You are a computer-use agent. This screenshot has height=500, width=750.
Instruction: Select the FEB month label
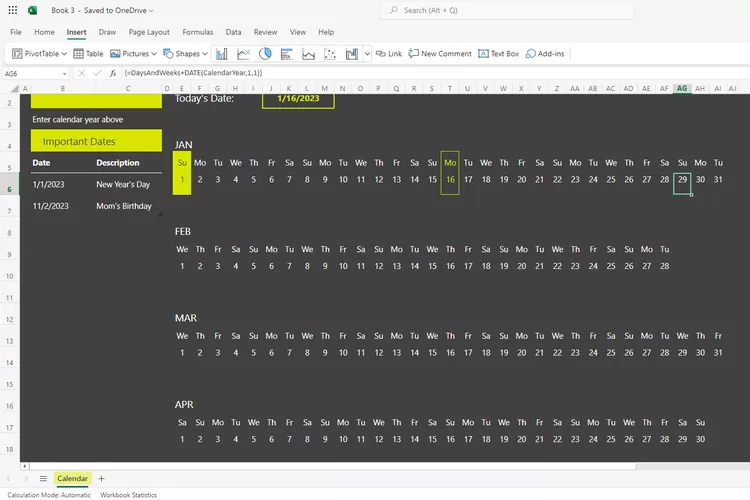(183, 232)
